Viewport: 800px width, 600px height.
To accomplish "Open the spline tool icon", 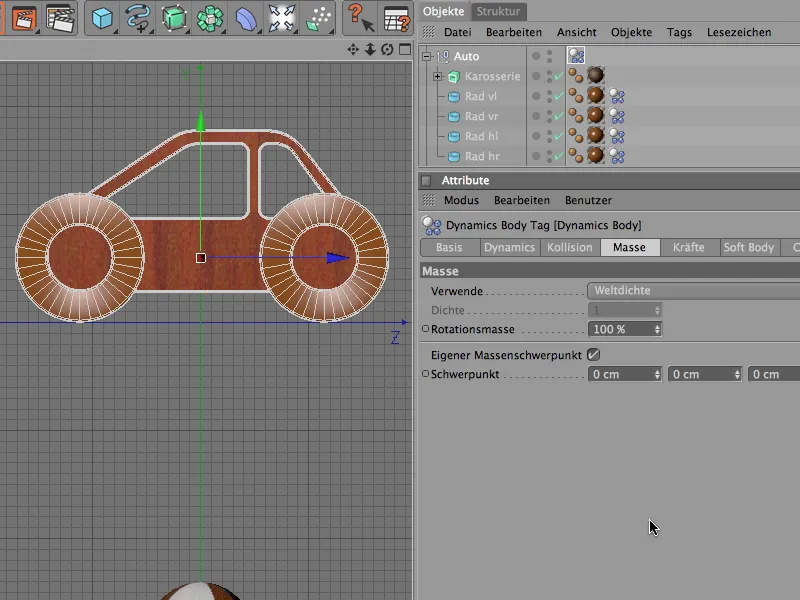I will 137,17.
